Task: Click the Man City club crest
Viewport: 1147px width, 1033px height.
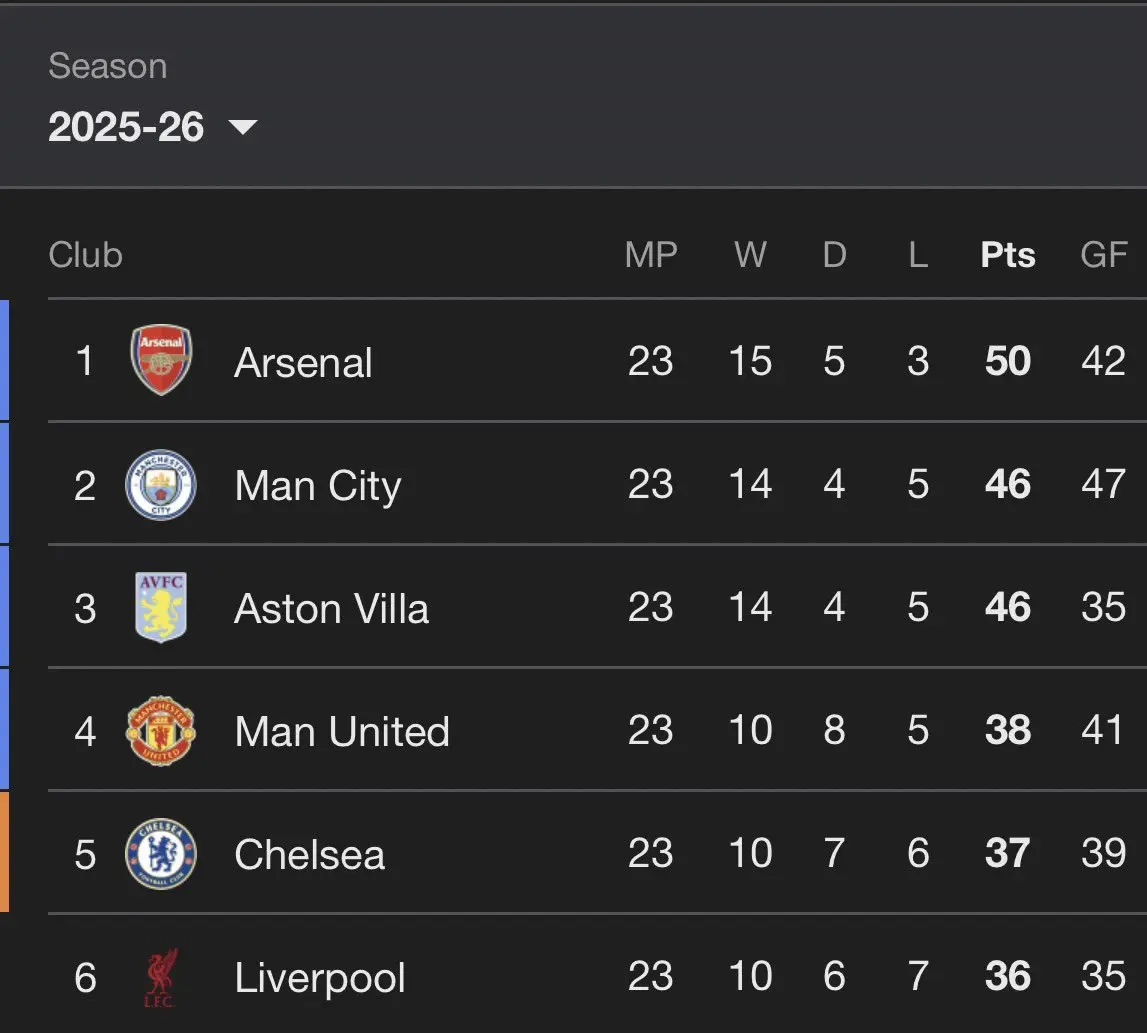Action: click(161, 485)
